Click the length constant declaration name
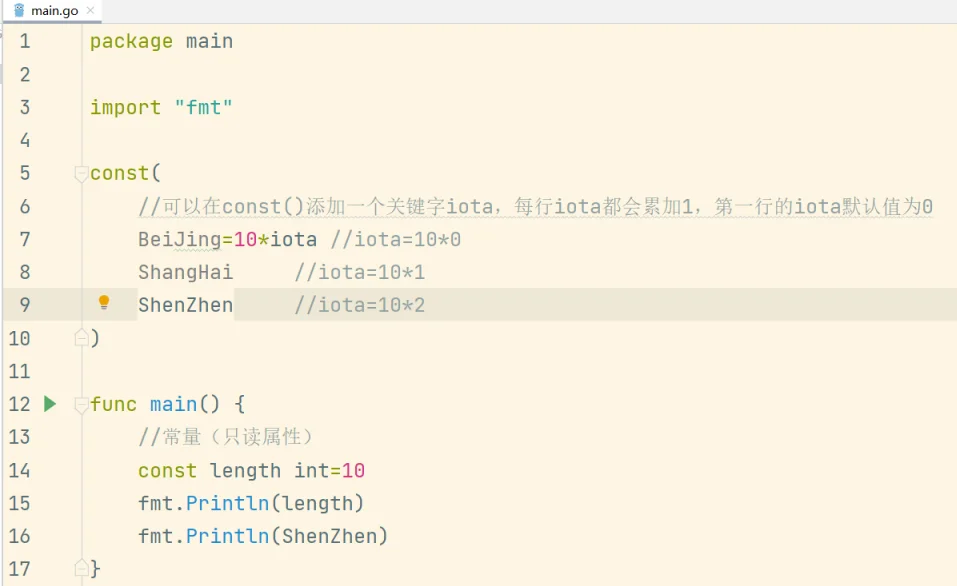 (245, 471)
